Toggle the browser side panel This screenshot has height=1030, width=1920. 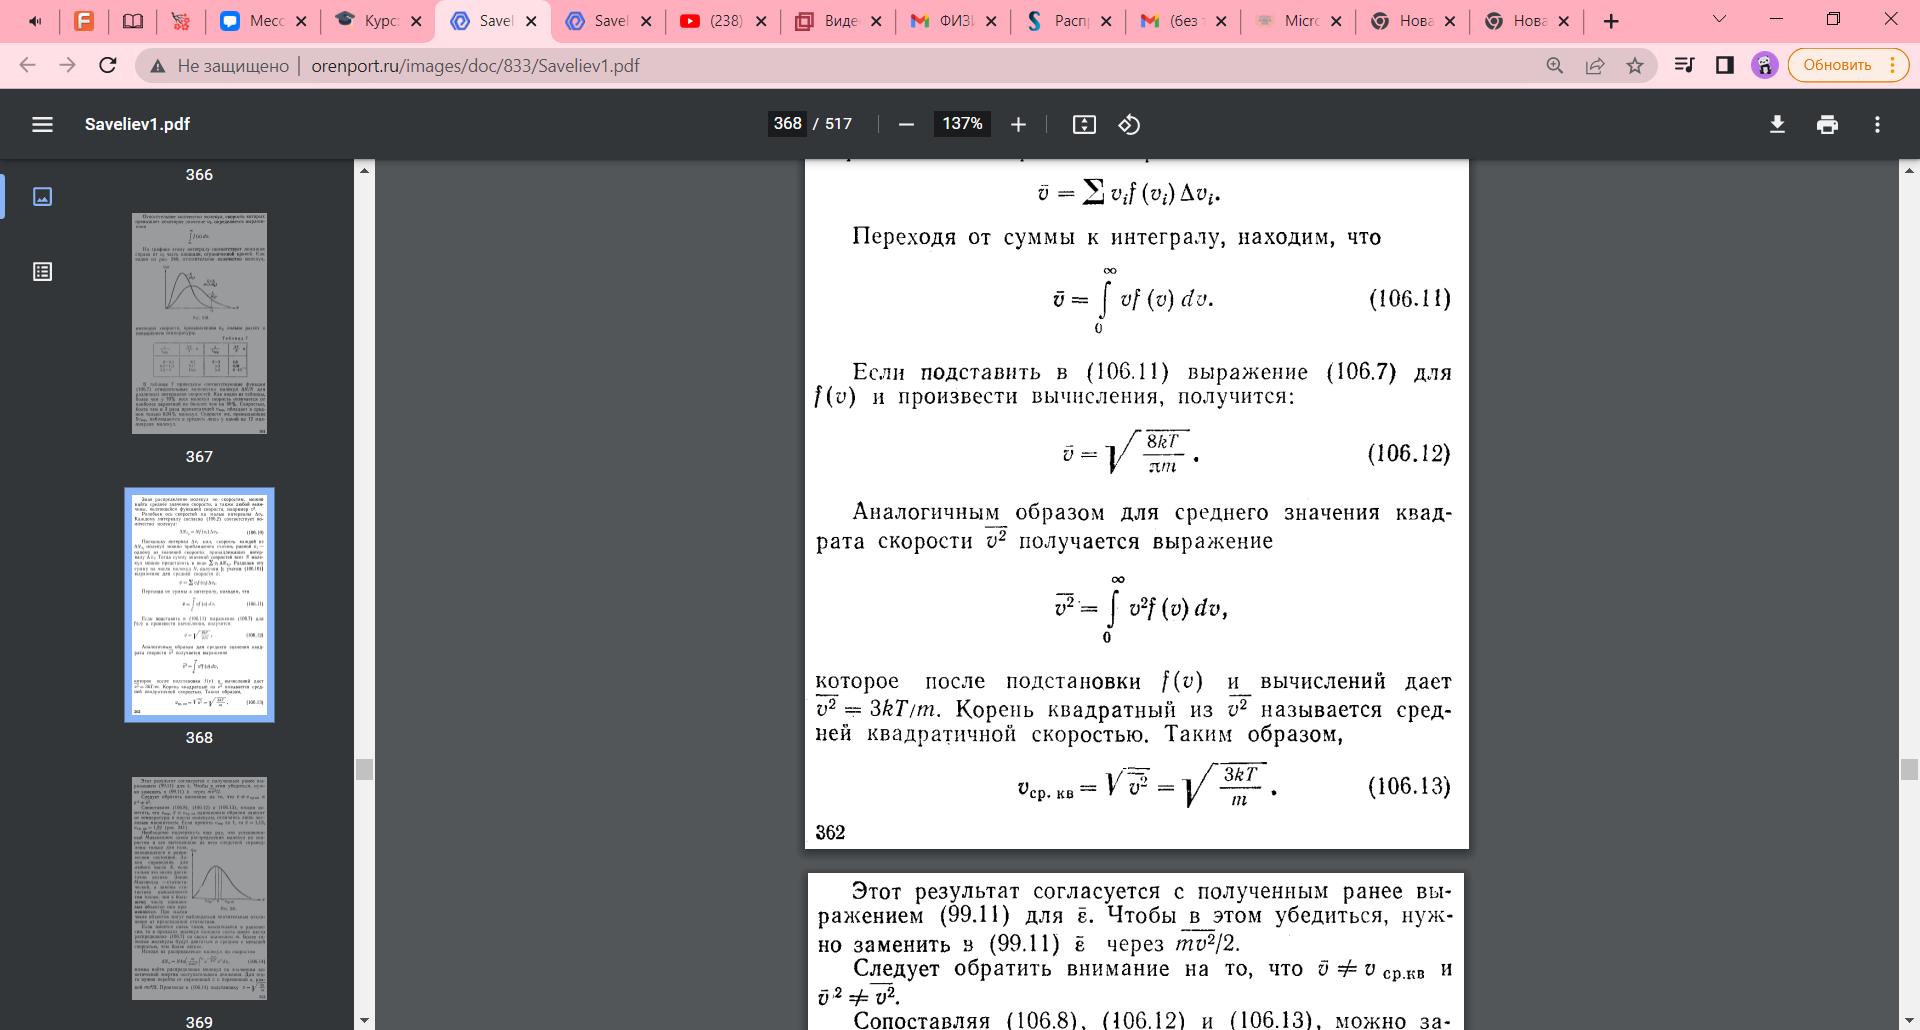tap(1725, 65)
